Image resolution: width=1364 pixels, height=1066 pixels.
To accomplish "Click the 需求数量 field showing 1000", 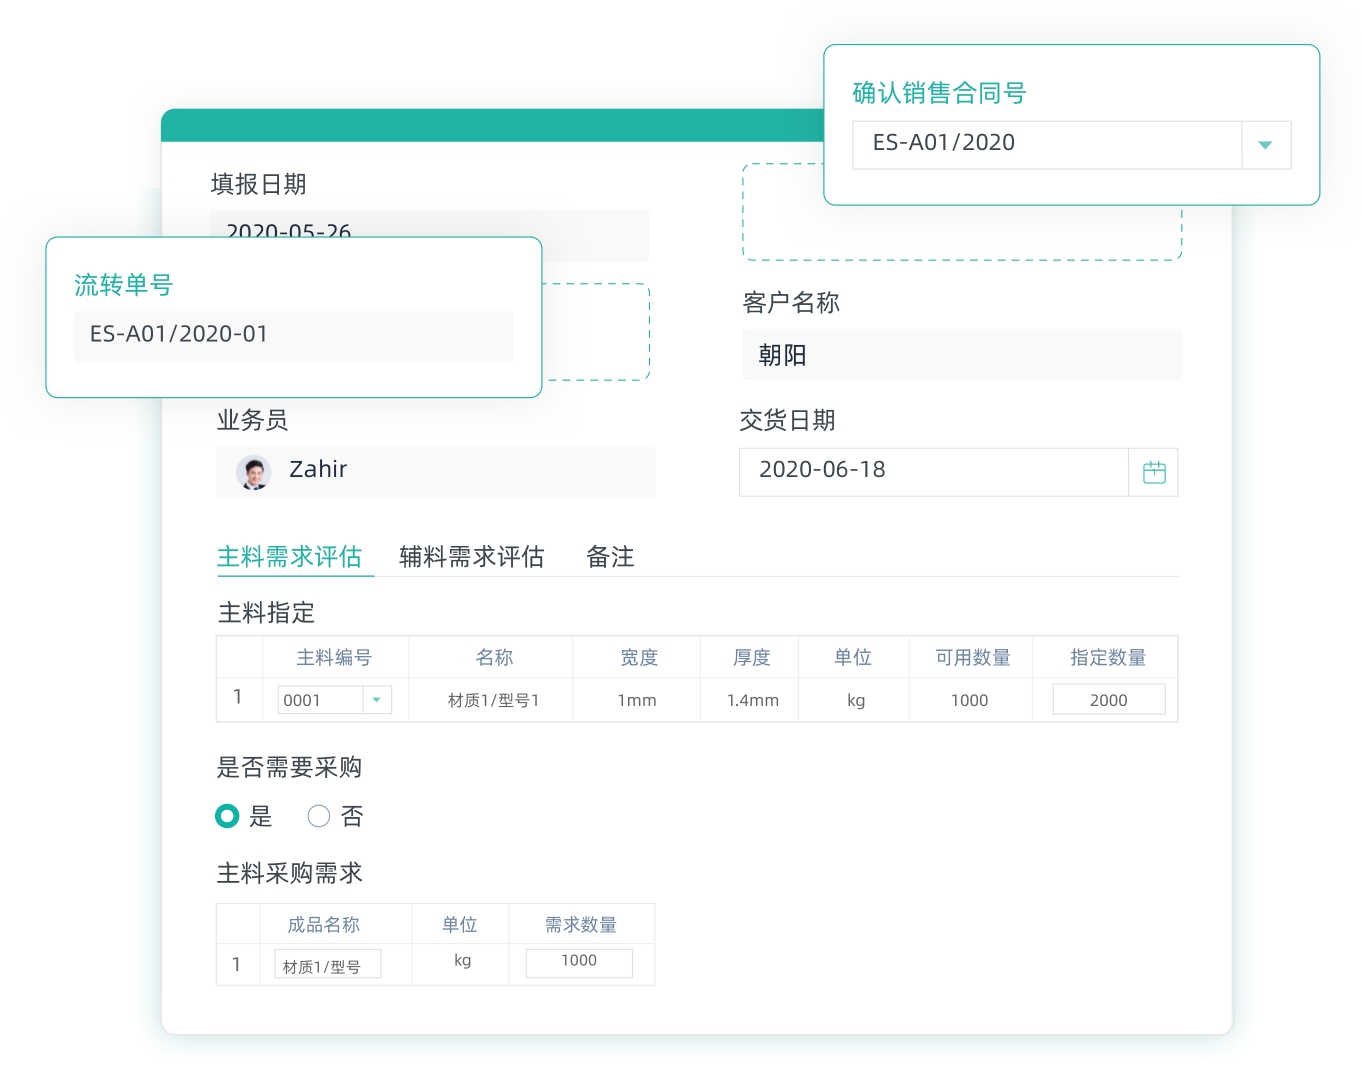I will click(579, 962).
